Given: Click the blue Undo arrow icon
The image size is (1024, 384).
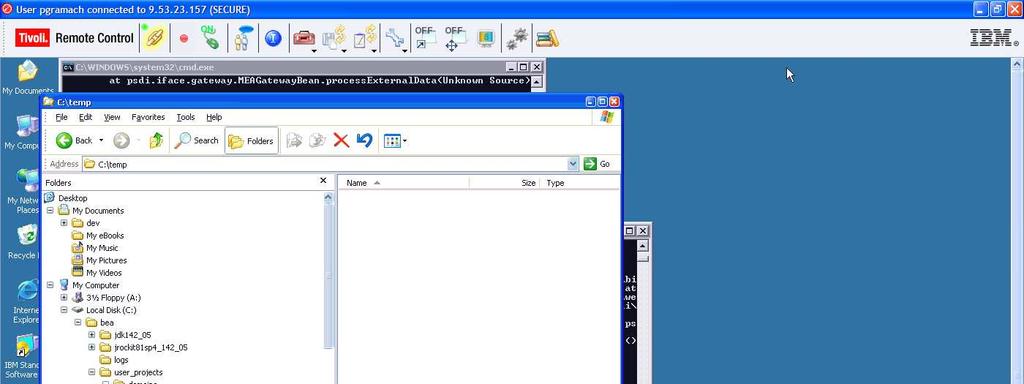Looking at the screenshot, I should [x=364, y=140].
